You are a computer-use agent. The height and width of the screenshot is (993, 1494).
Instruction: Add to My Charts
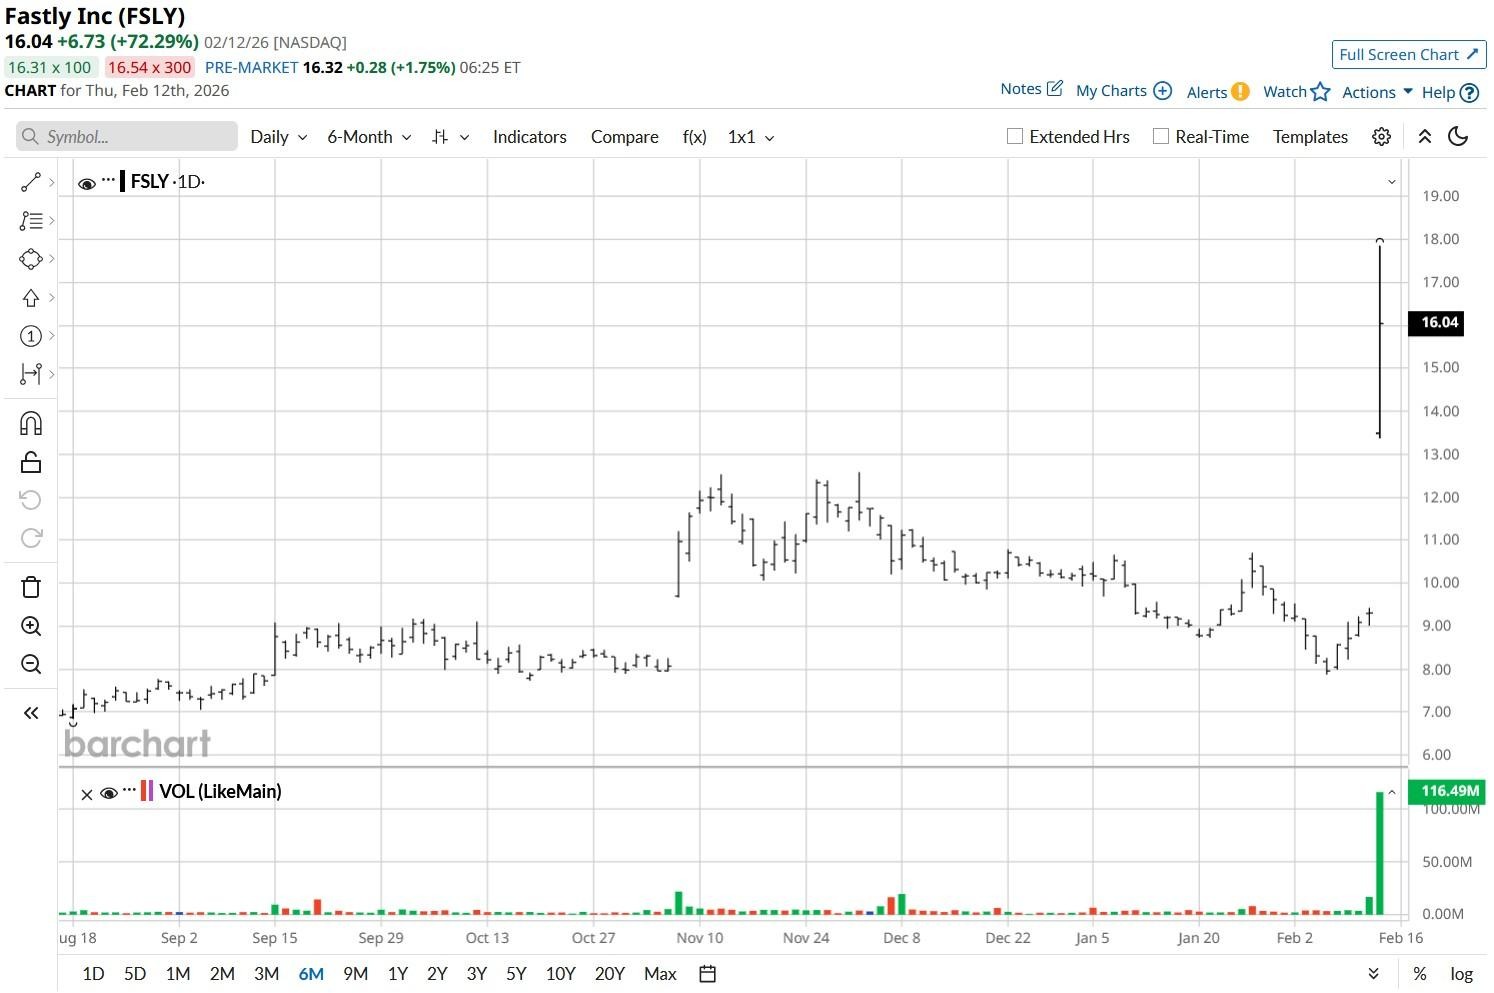(x=1123, y=91)
